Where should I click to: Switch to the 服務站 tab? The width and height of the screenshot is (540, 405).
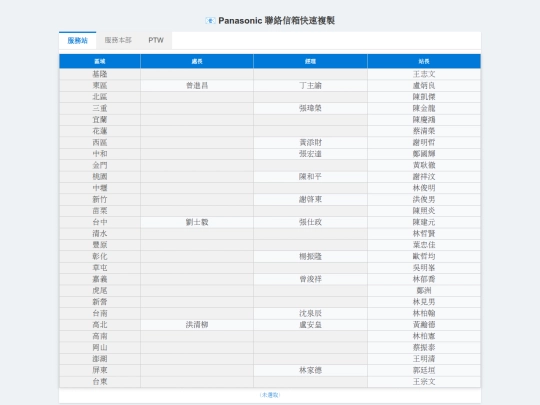(x=77, y=40)
